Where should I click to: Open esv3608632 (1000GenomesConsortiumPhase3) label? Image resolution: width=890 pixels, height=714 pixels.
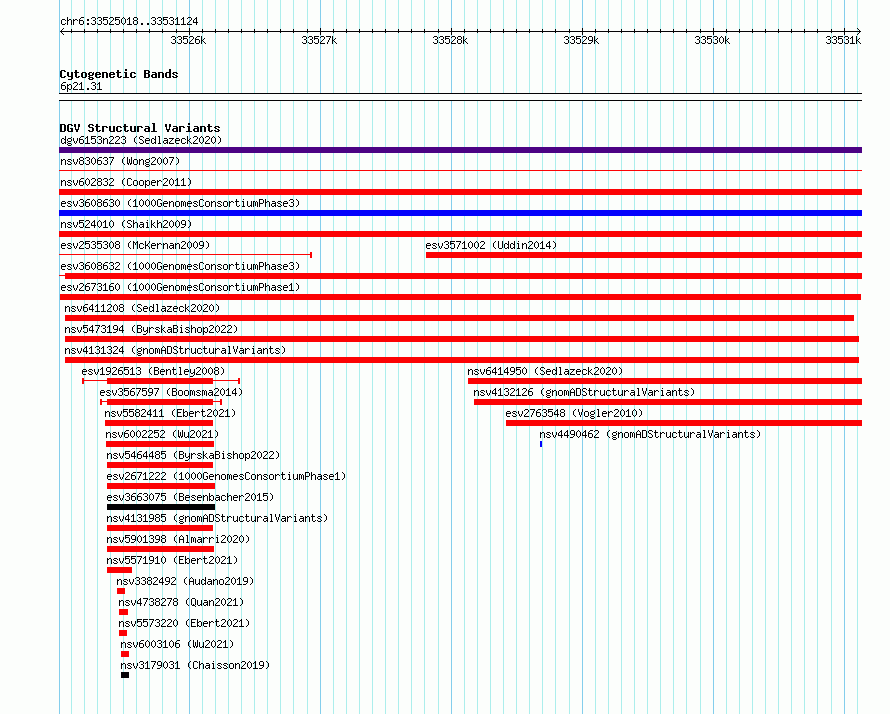click(180, 266)
